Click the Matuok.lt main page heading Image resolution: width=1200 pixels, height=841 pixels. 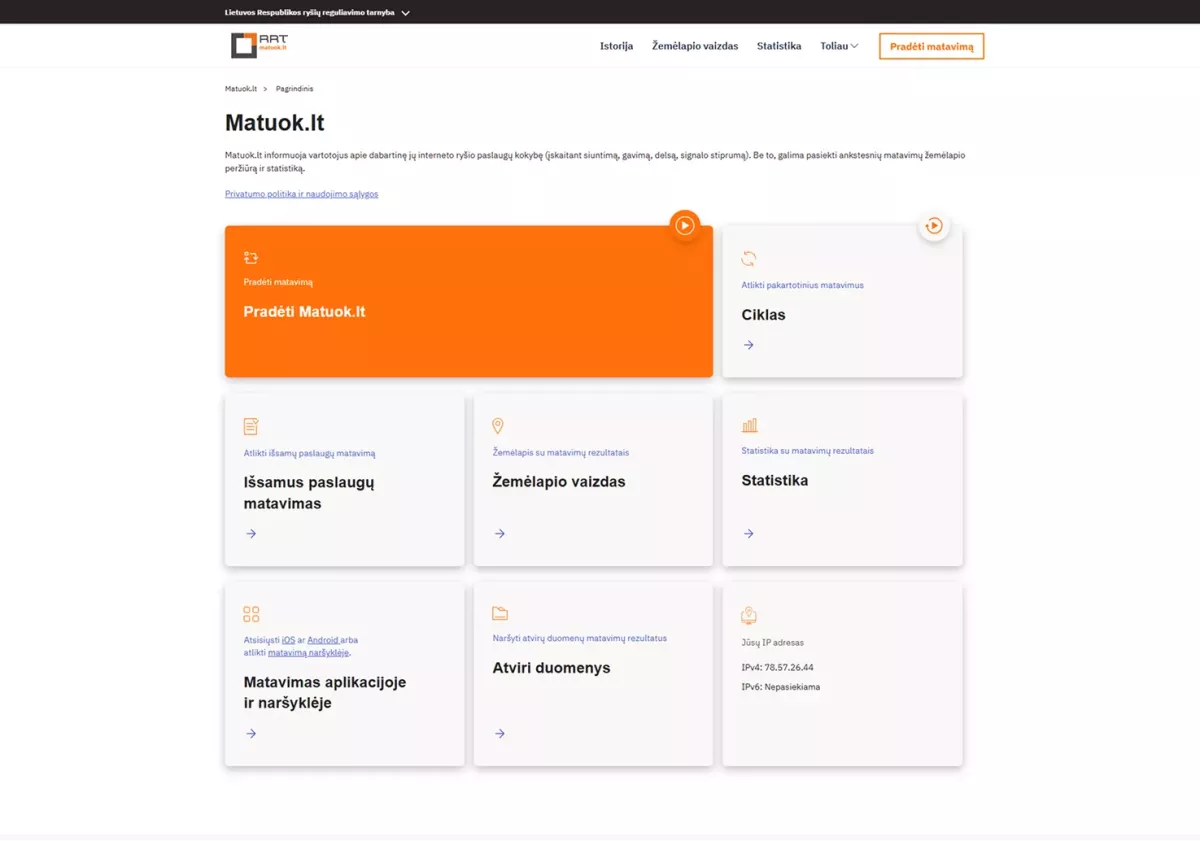pyautogui.click(x=275, y=124)
